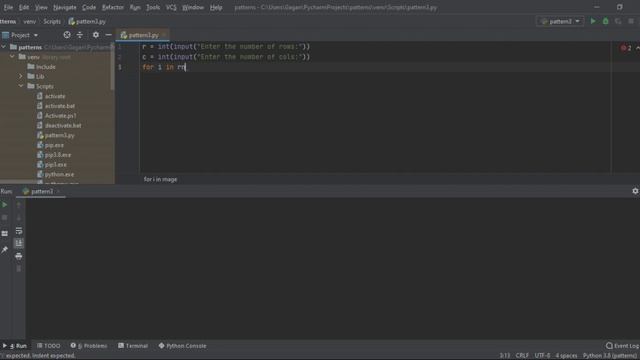
Task: Expand the error inspection chevron next to 2
Action: 637,48
